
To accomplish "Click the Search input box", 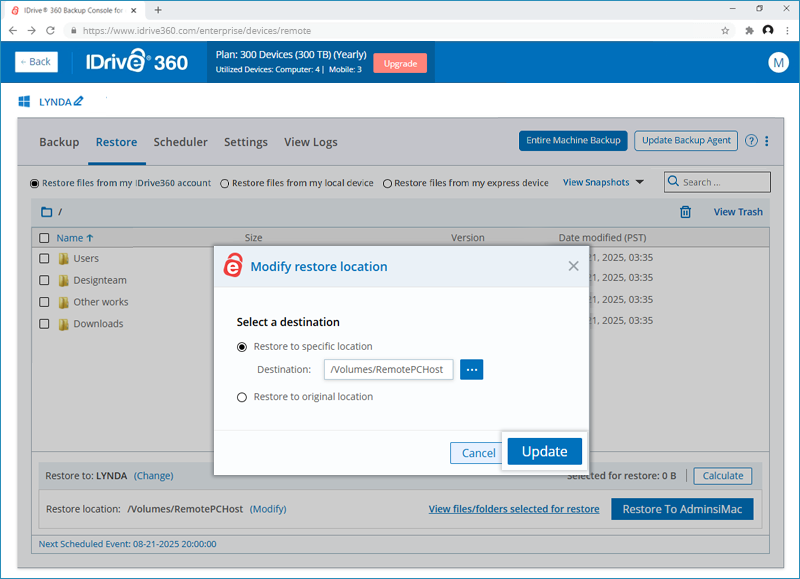I will (x=717, y=182).
